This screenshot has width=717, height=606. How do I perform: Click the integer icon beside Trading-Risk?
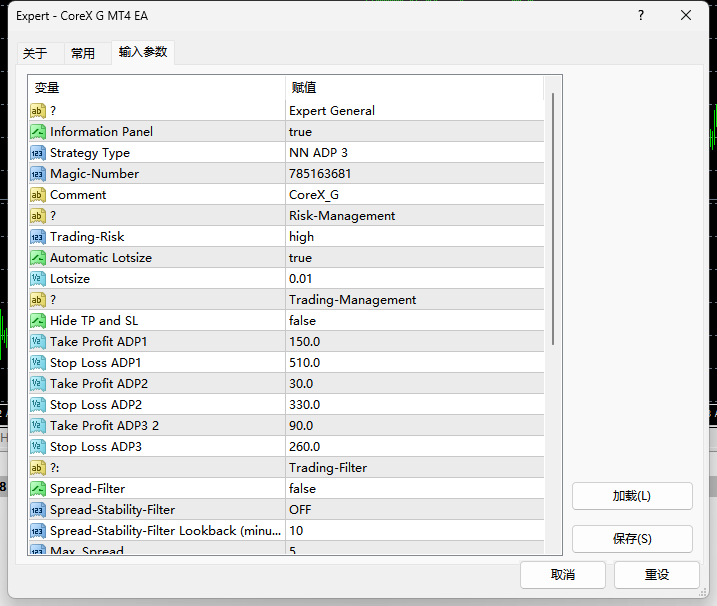pos(38,237)
